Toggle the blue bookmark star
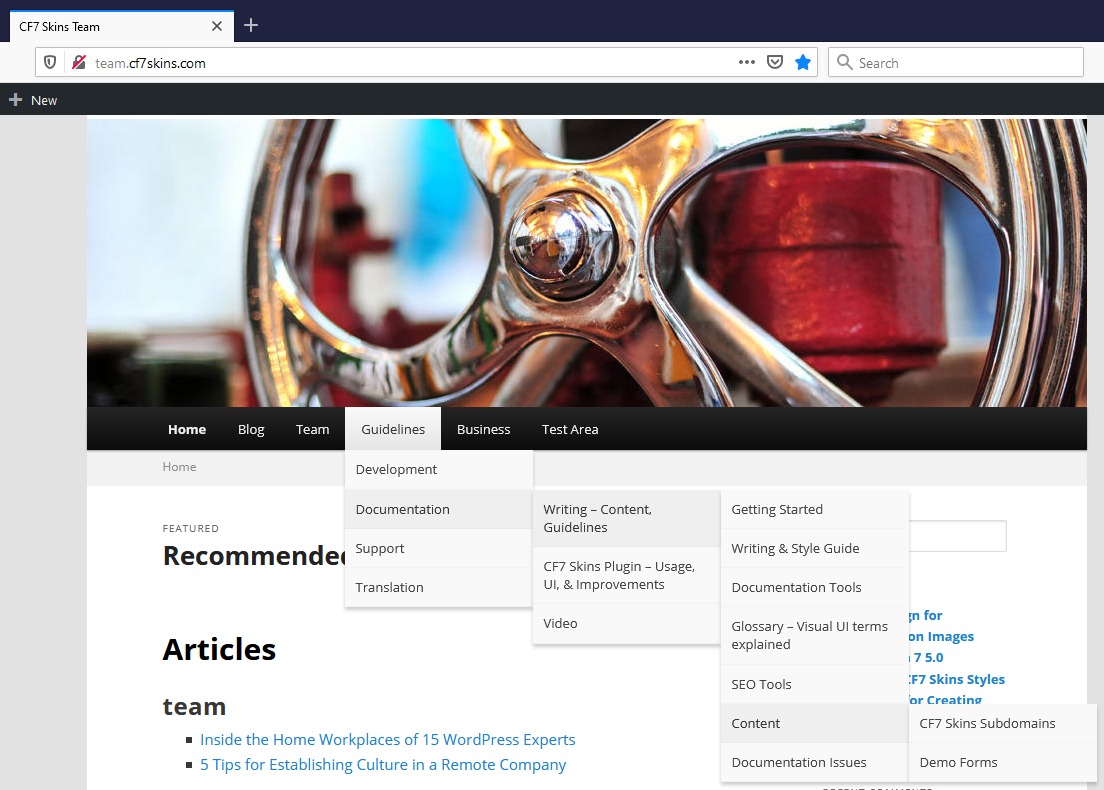 pos(802,63)
